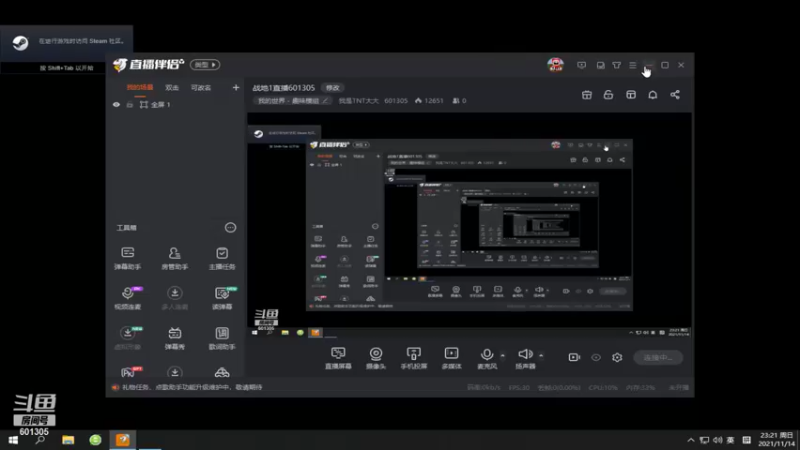Open taskbar search magnifier

point(40,440)
